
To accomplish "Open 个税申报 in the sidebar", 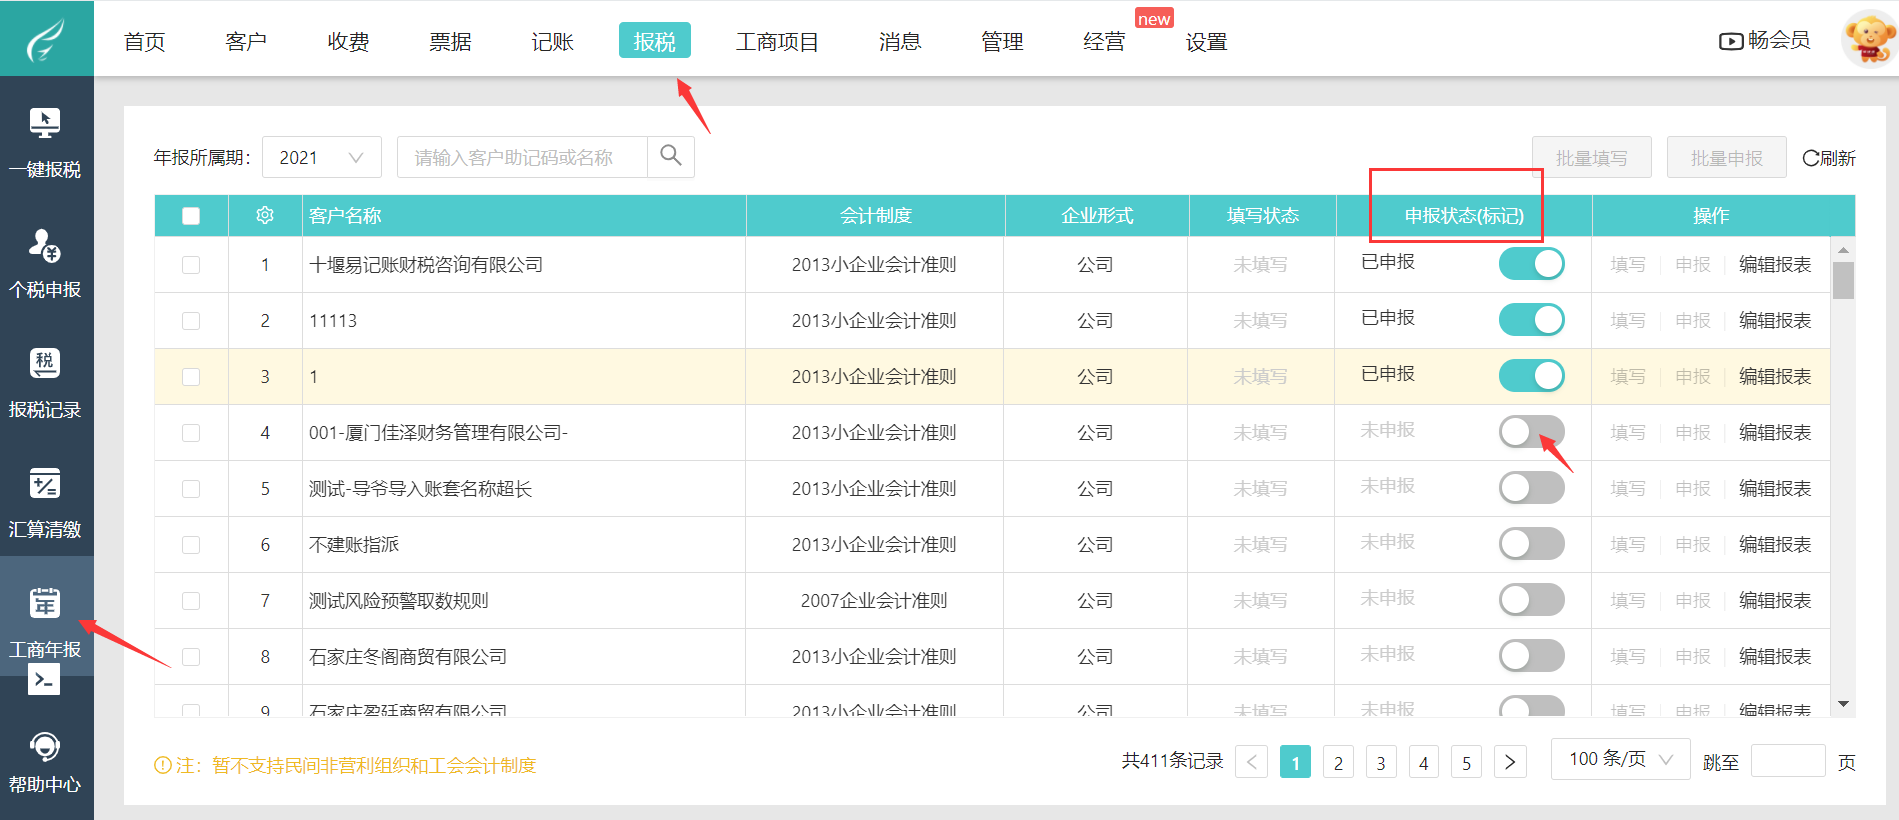I will point(45,245).
